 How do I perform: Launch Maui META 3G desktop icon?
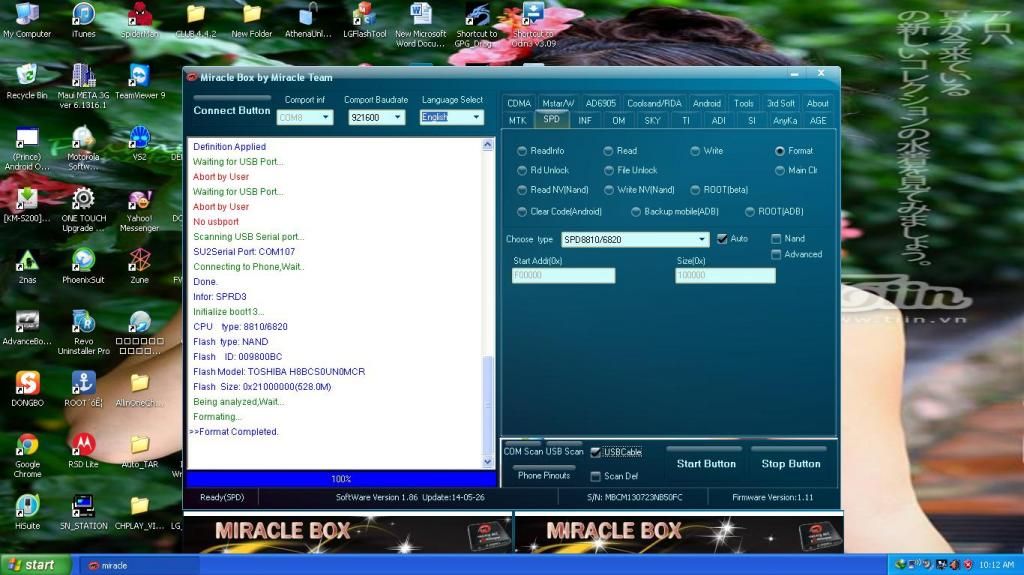coord(84,86)
